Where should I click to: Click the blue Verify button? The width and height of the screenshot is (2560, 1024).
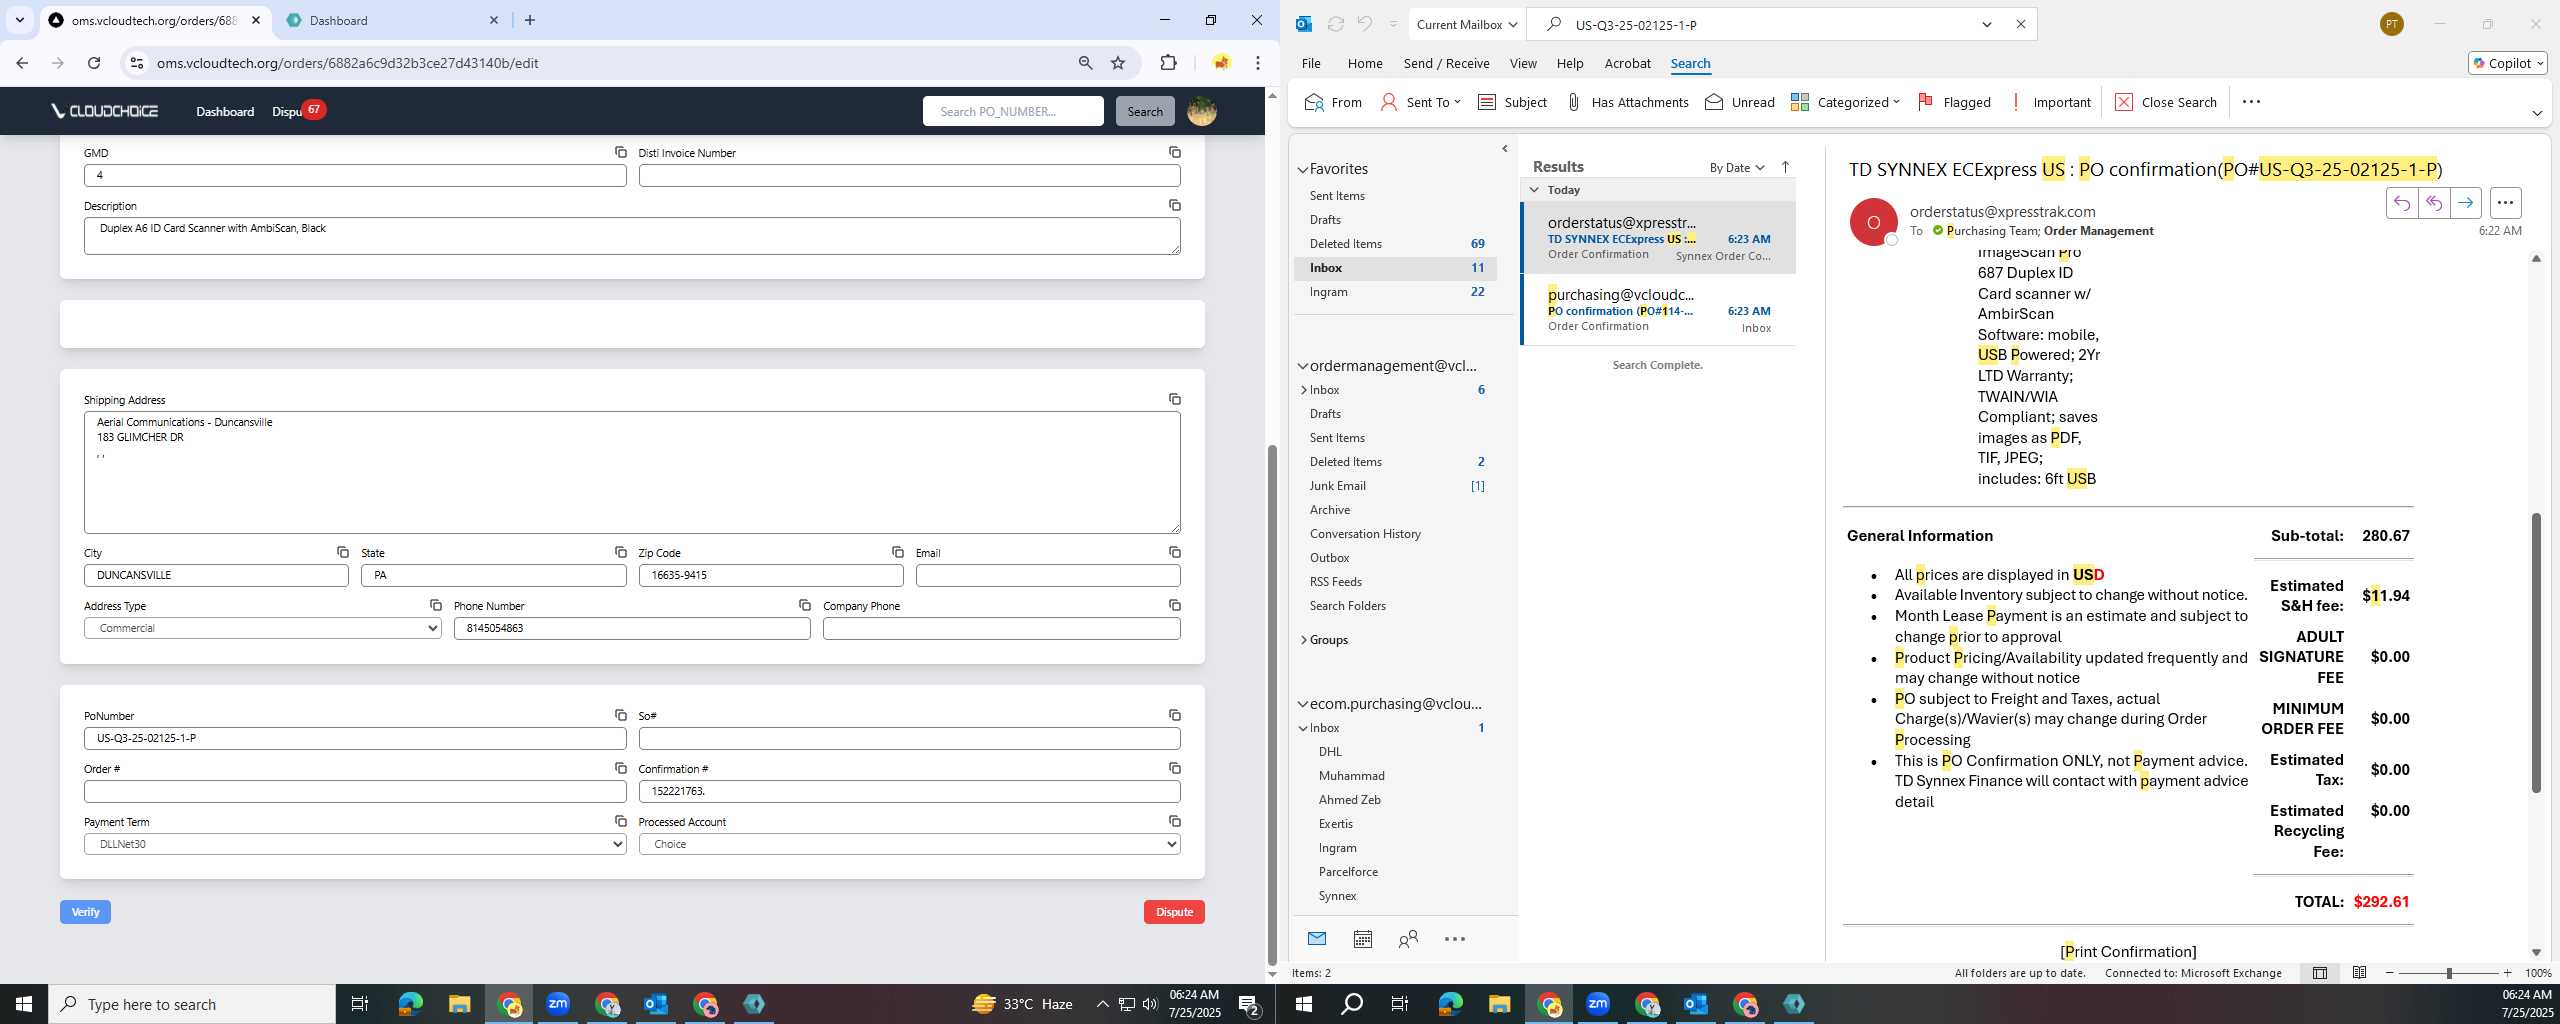(x=85, y=912)
